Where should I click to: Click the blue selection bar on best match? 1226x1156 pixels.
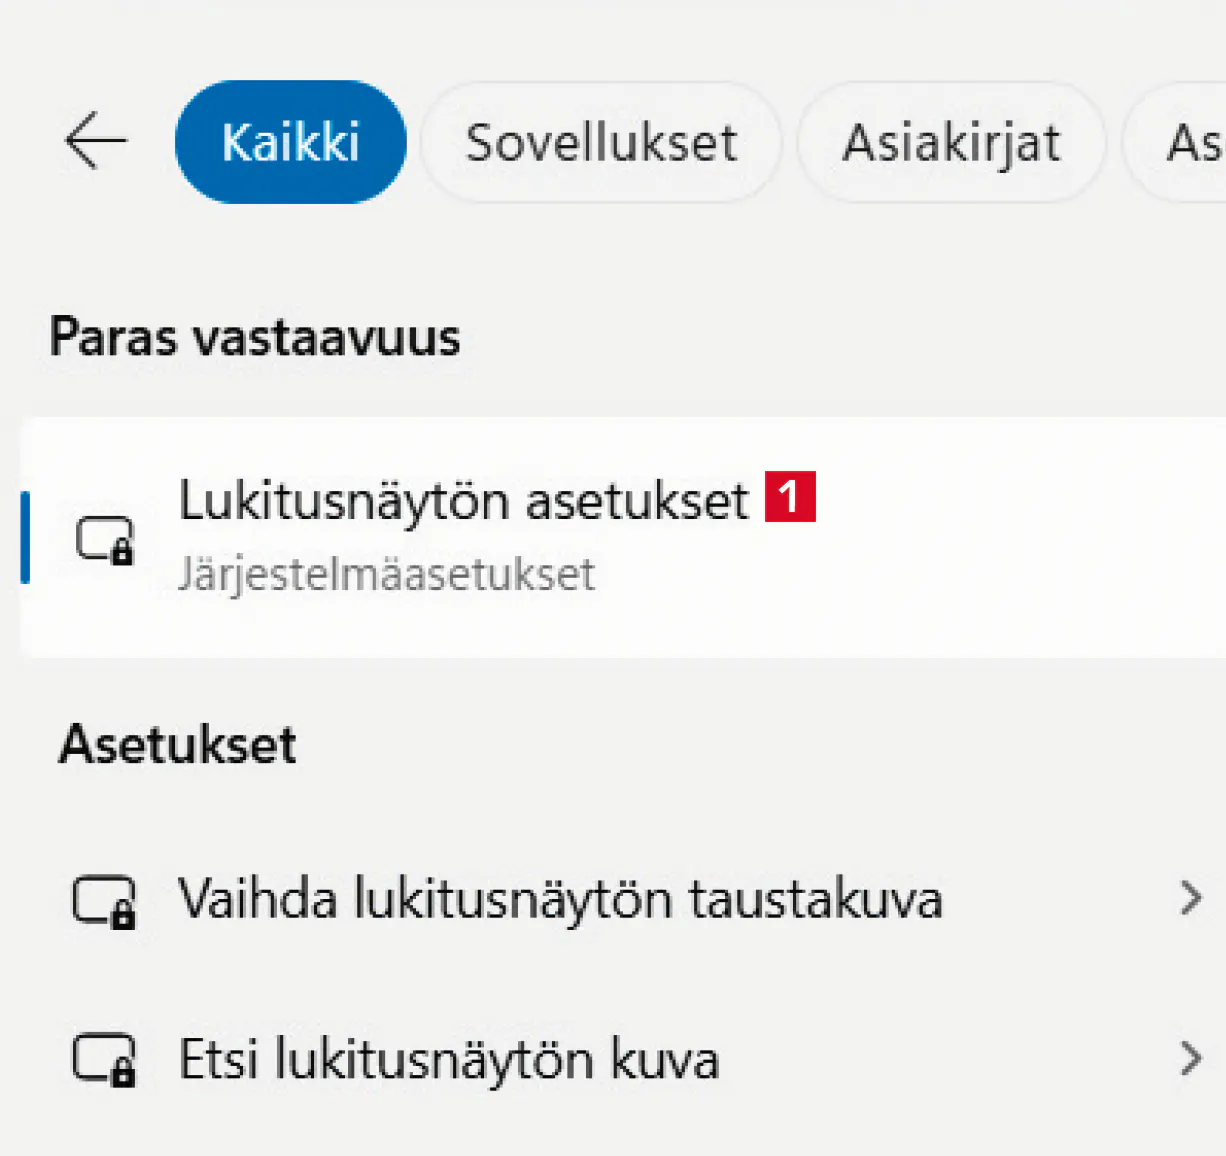click(25, 537)
